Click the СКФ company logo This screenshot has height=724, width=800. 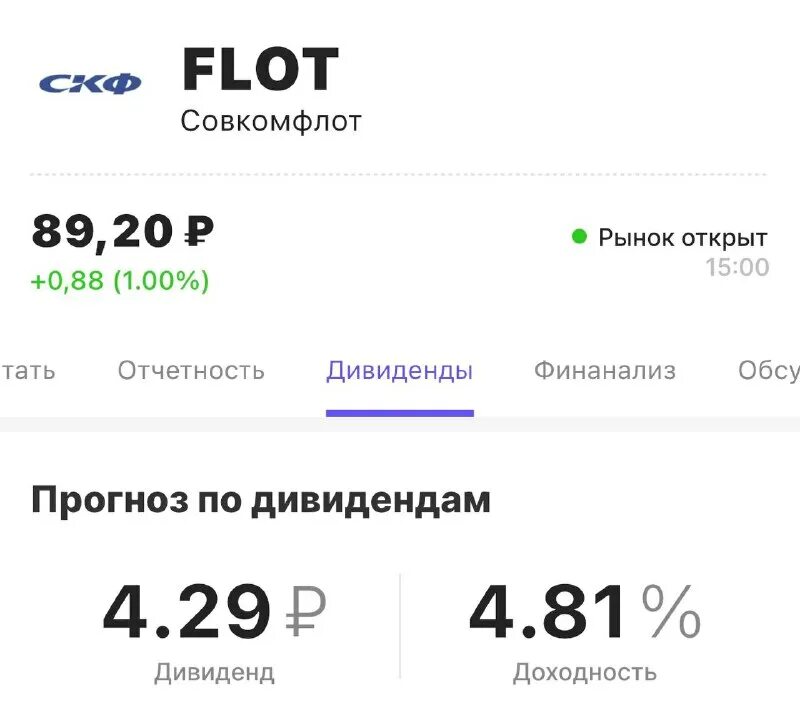click(90, 83)
